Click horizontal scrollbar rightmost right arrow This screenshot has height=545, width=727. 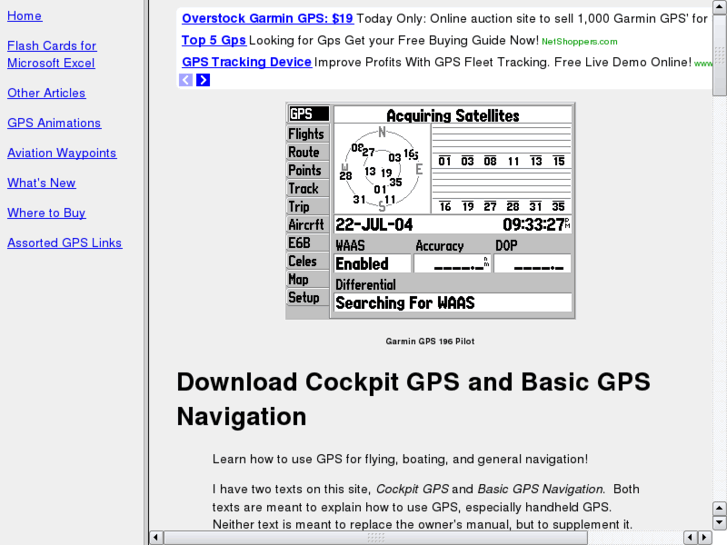[x=705, y=538]
